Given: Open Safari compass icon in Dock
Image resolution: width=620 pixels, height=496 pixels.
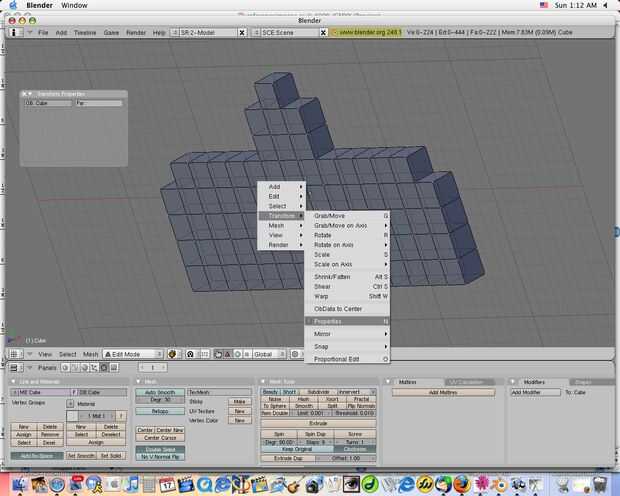Looking at the screenshot, I should click(x=57, y=485).
